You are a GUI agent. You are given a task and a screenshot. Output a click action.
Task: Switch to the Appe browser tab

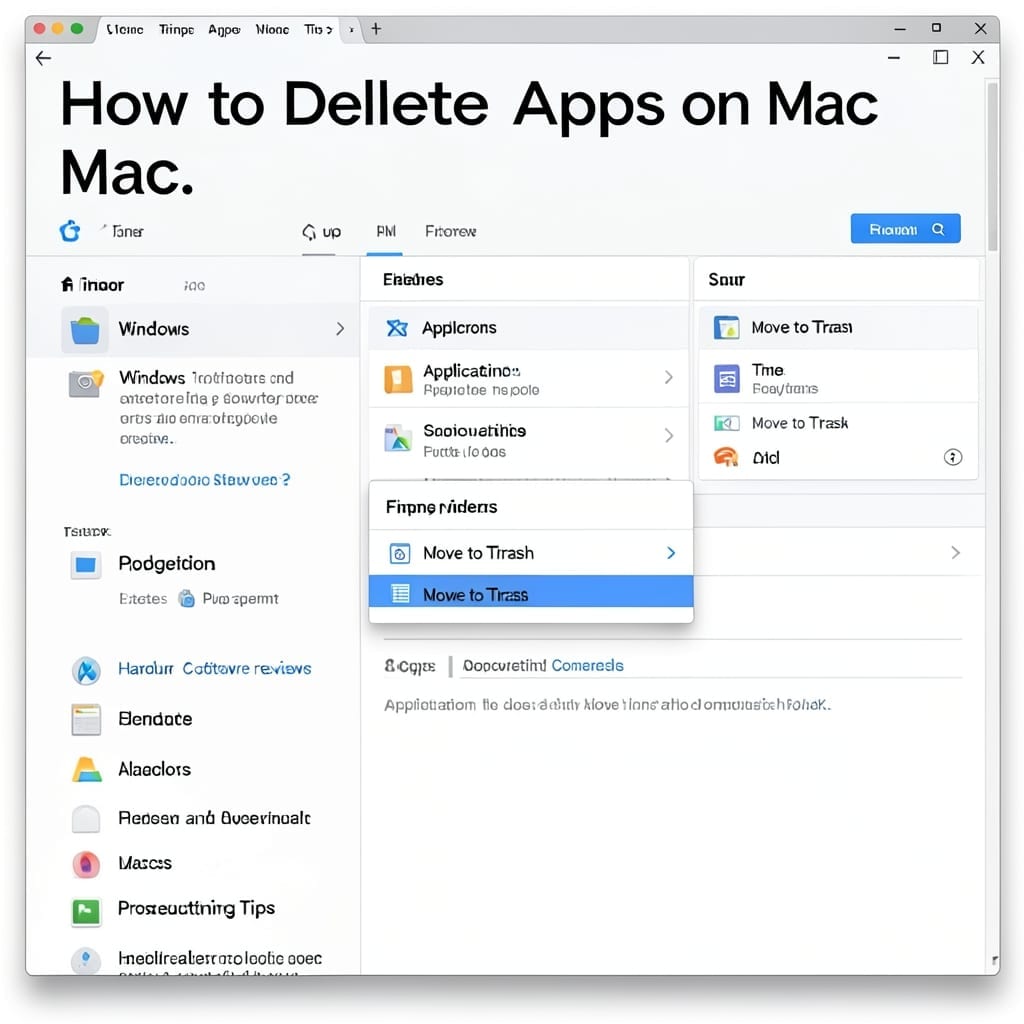[x=224, y=29]
